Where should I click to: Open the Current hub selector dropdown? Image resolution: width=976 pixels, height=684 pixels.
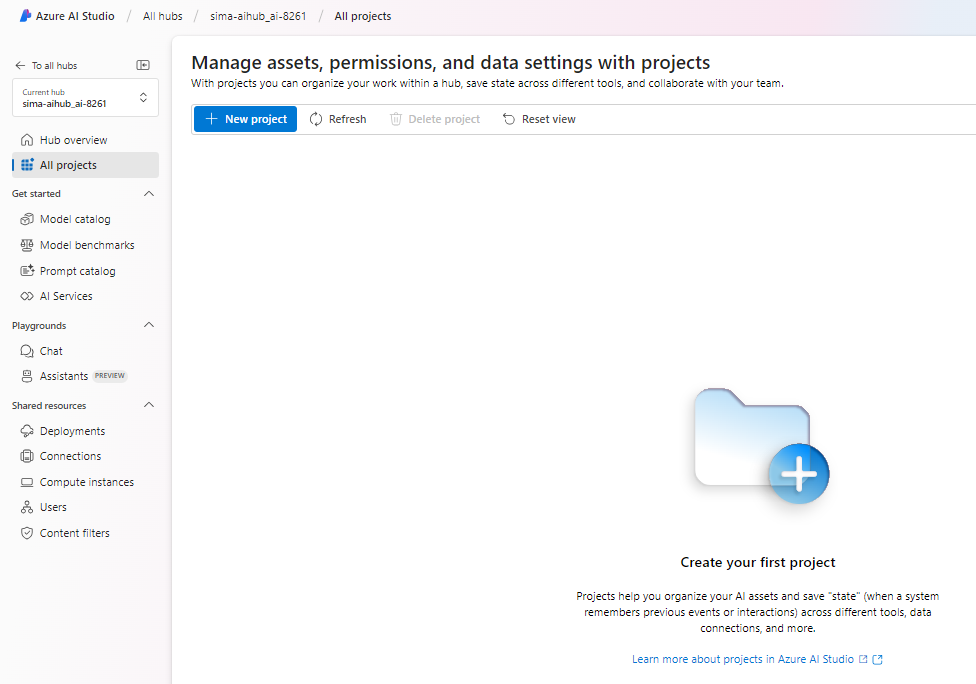85,98
